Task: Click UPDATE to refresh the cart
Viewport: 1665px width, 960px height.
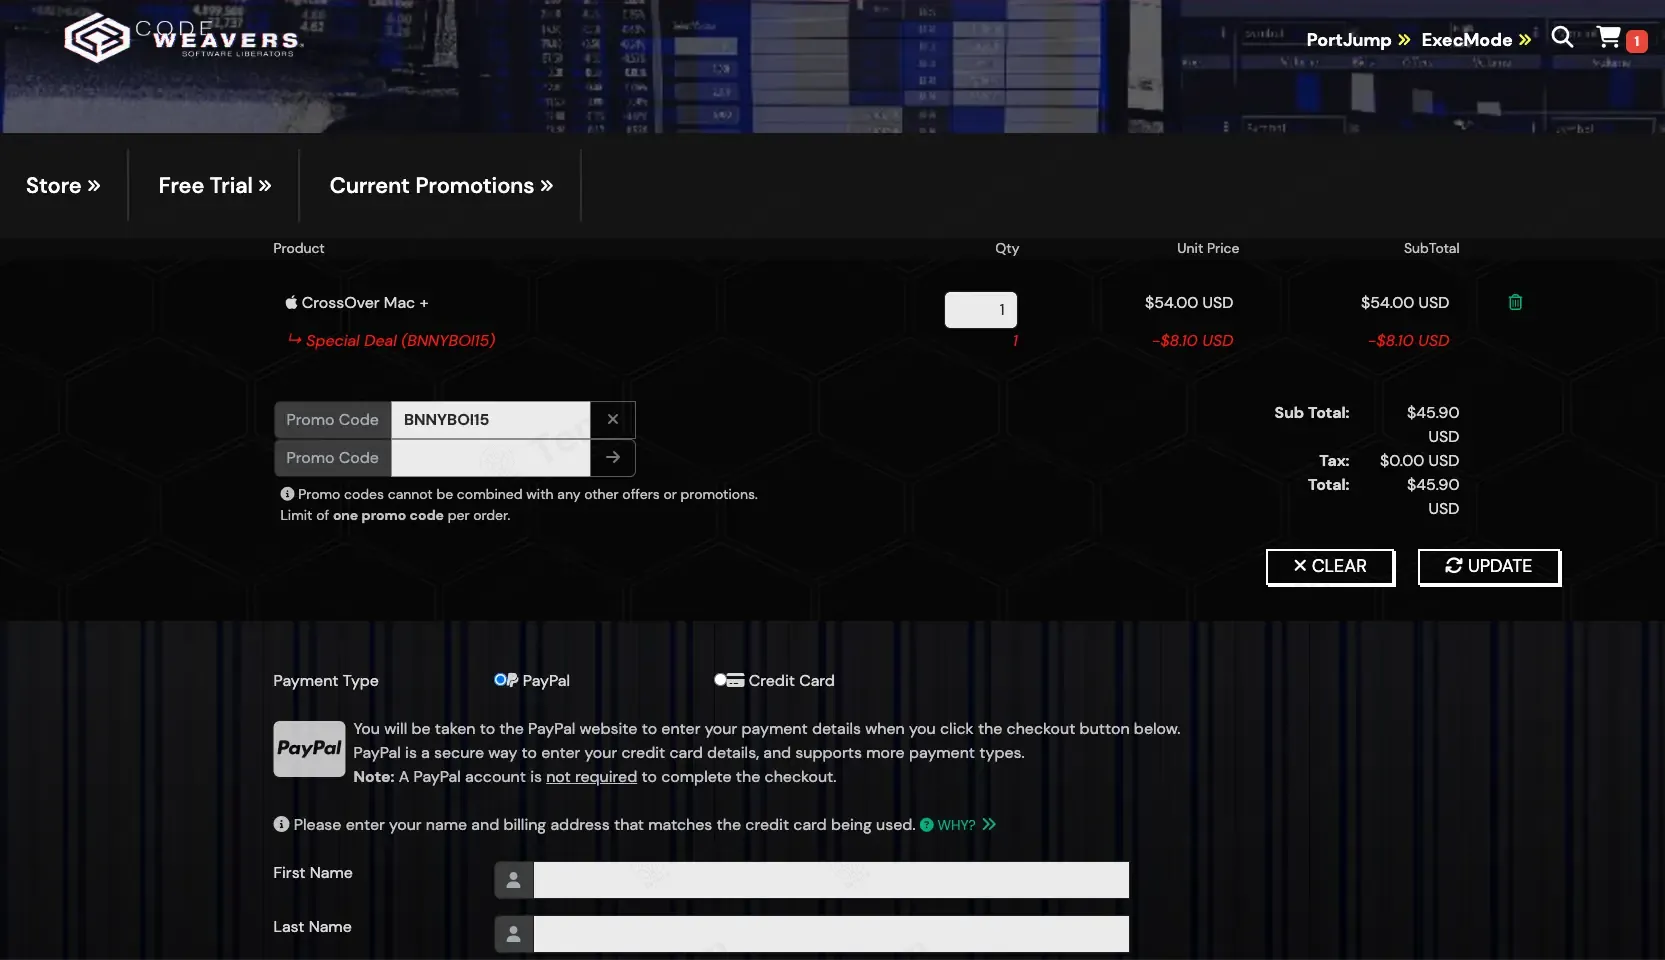Action: coord(1489,566)
